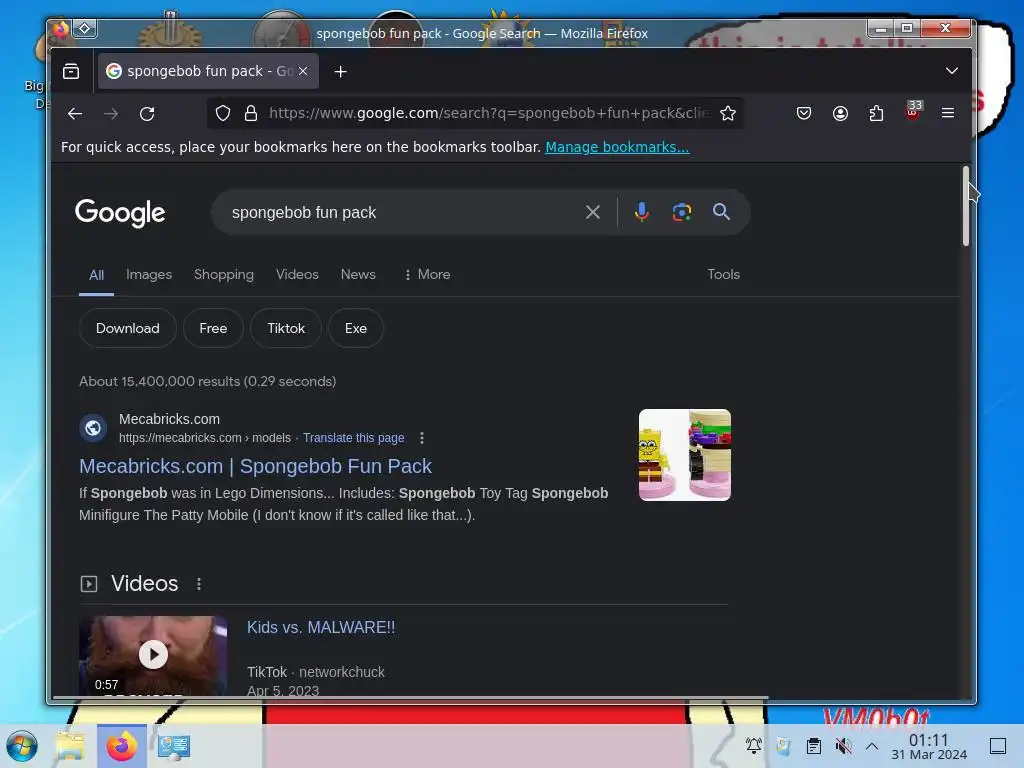Go back to the previous page

tap(74, 114)
